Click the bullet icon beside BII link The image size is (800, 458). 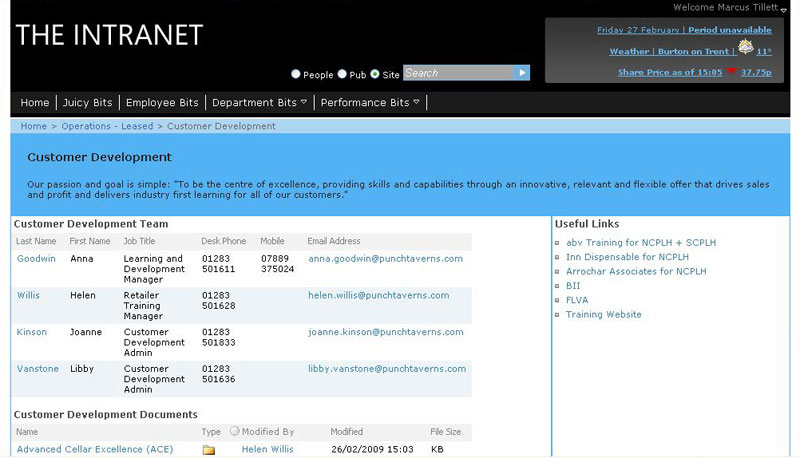(558, 286)
